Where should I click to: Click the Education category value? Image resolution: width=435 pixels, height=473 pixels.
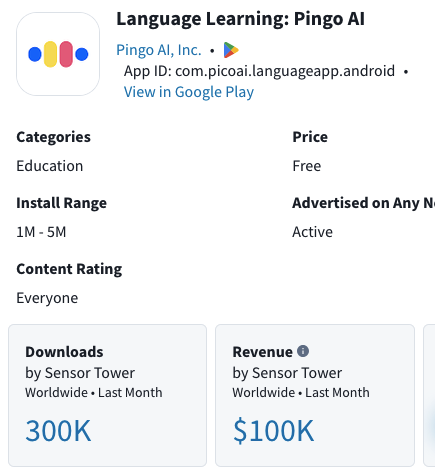click(50, 166)
